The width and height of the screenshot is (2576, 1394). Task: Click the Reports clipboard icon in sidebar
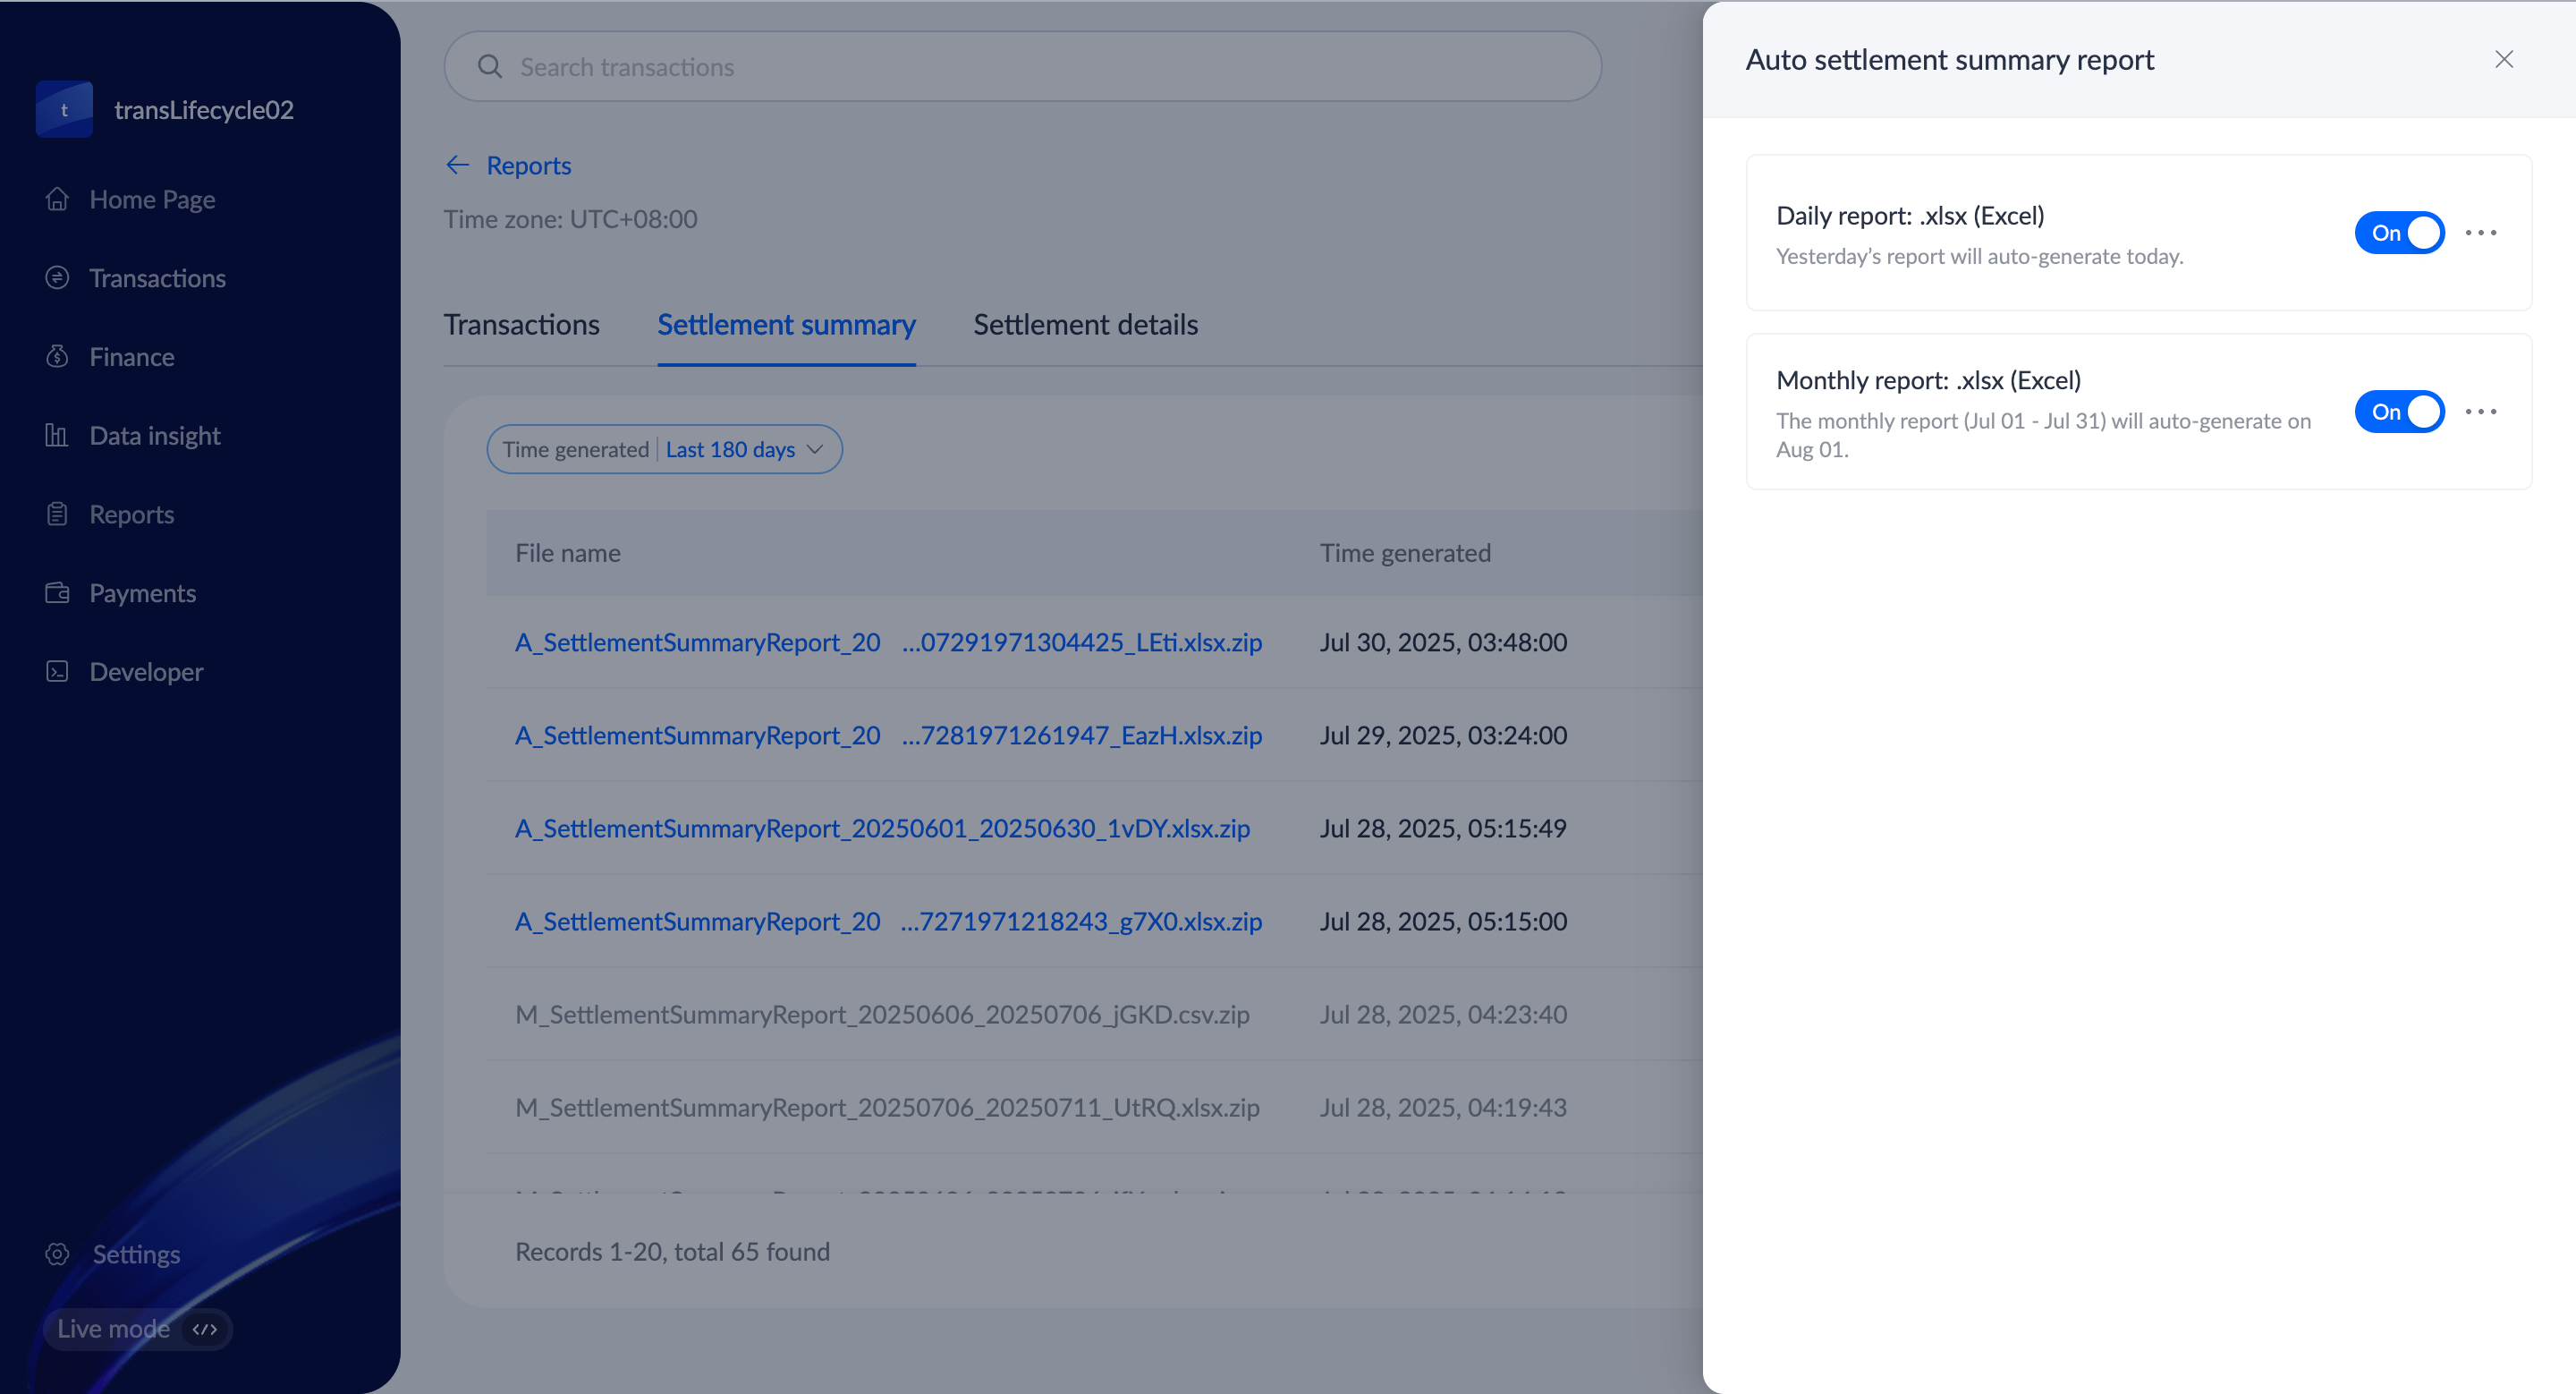(57, 514)
